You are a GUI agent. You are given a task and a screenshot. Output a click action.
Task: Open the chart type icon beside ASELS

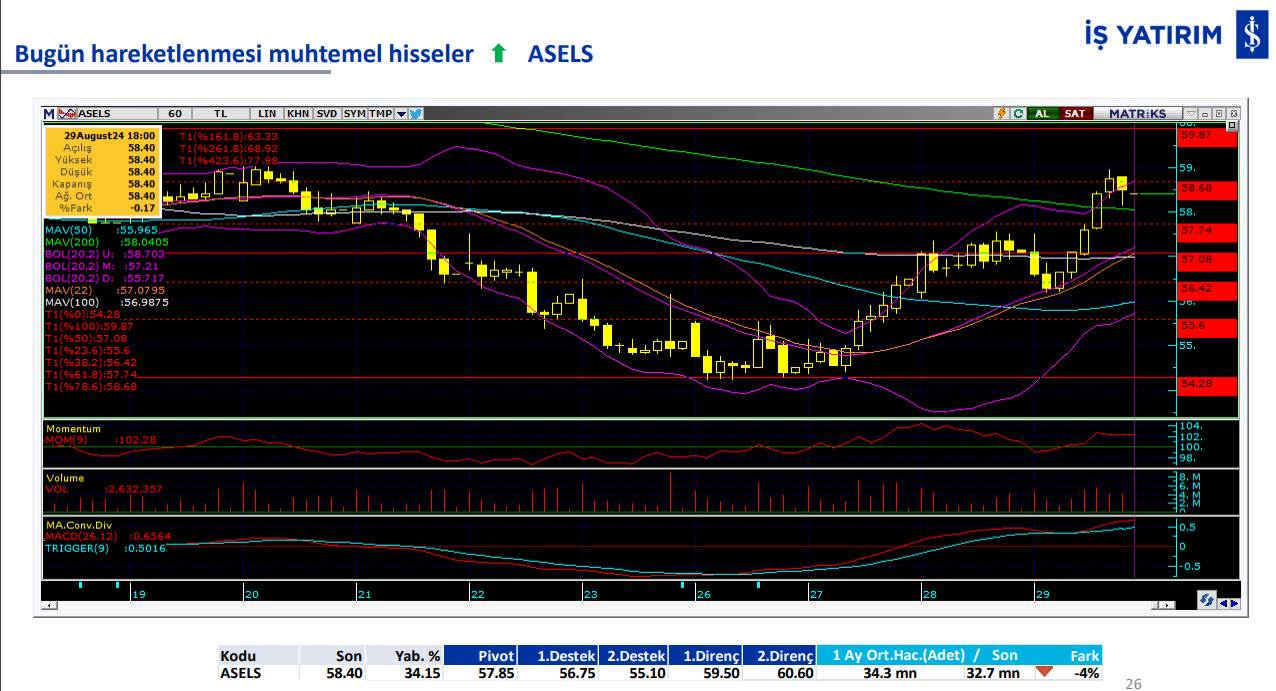[x=67, y=114]
